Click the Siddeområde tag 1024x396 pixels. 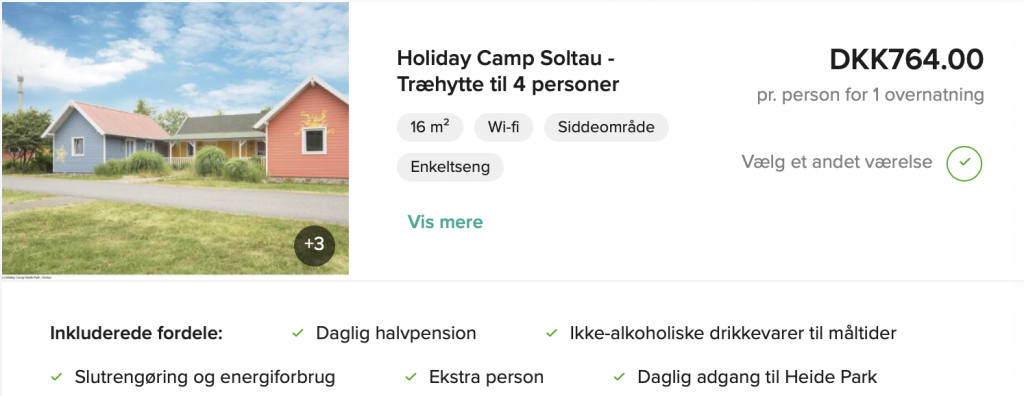(x=606, y=127)
